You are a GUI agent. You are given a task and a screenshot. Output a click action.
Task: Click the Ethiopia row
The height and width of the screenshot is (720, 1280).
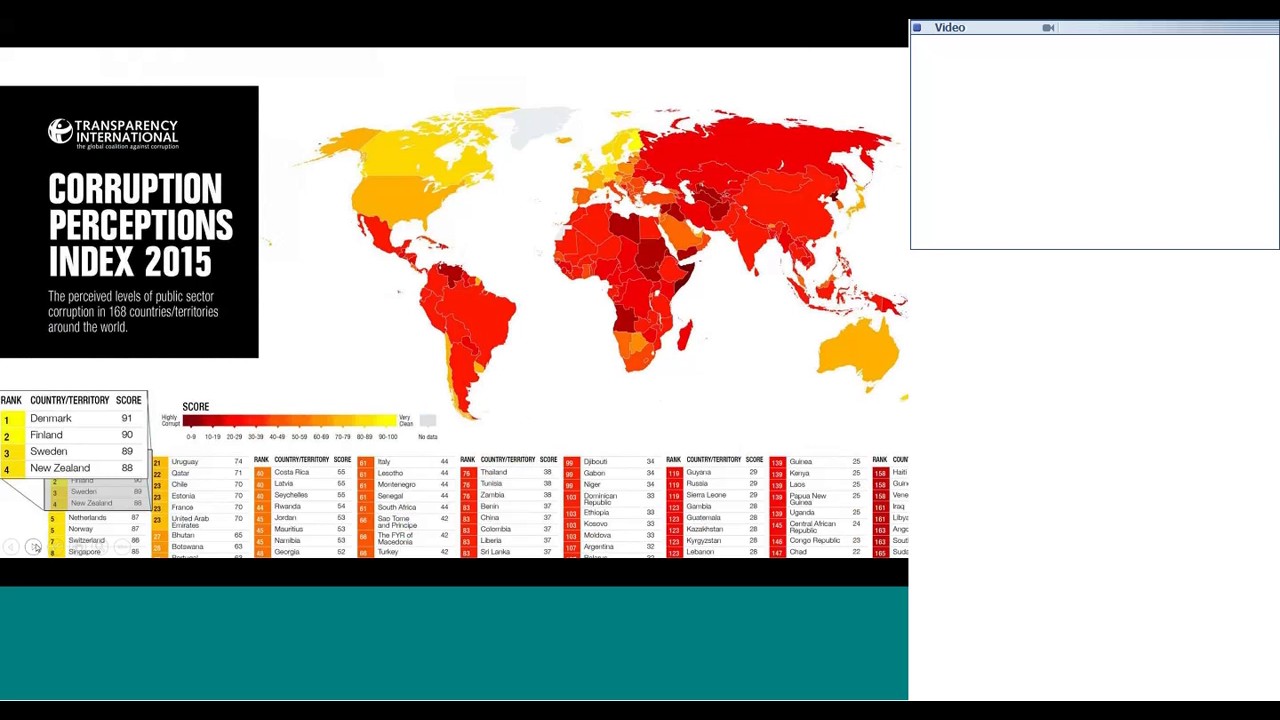tap(611, 512)
